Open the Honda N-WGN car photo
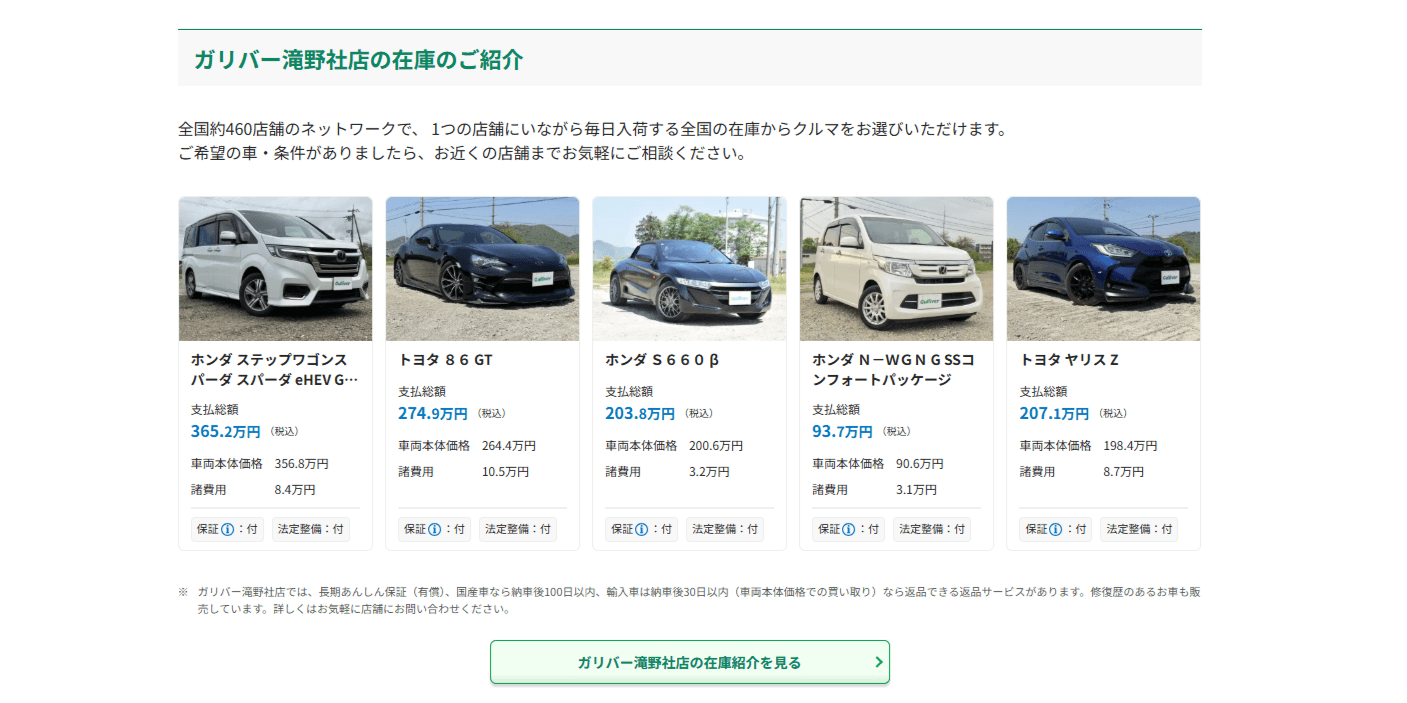This screenshot has width=1407, height=703. click(x=896, y=269)
